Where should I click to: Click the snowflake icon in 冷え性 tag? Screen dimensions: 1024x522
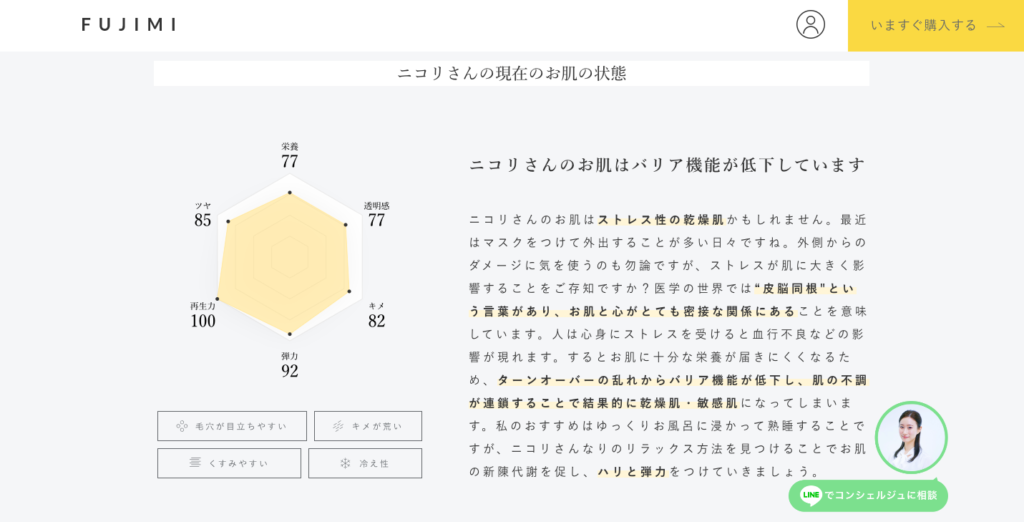345,463
